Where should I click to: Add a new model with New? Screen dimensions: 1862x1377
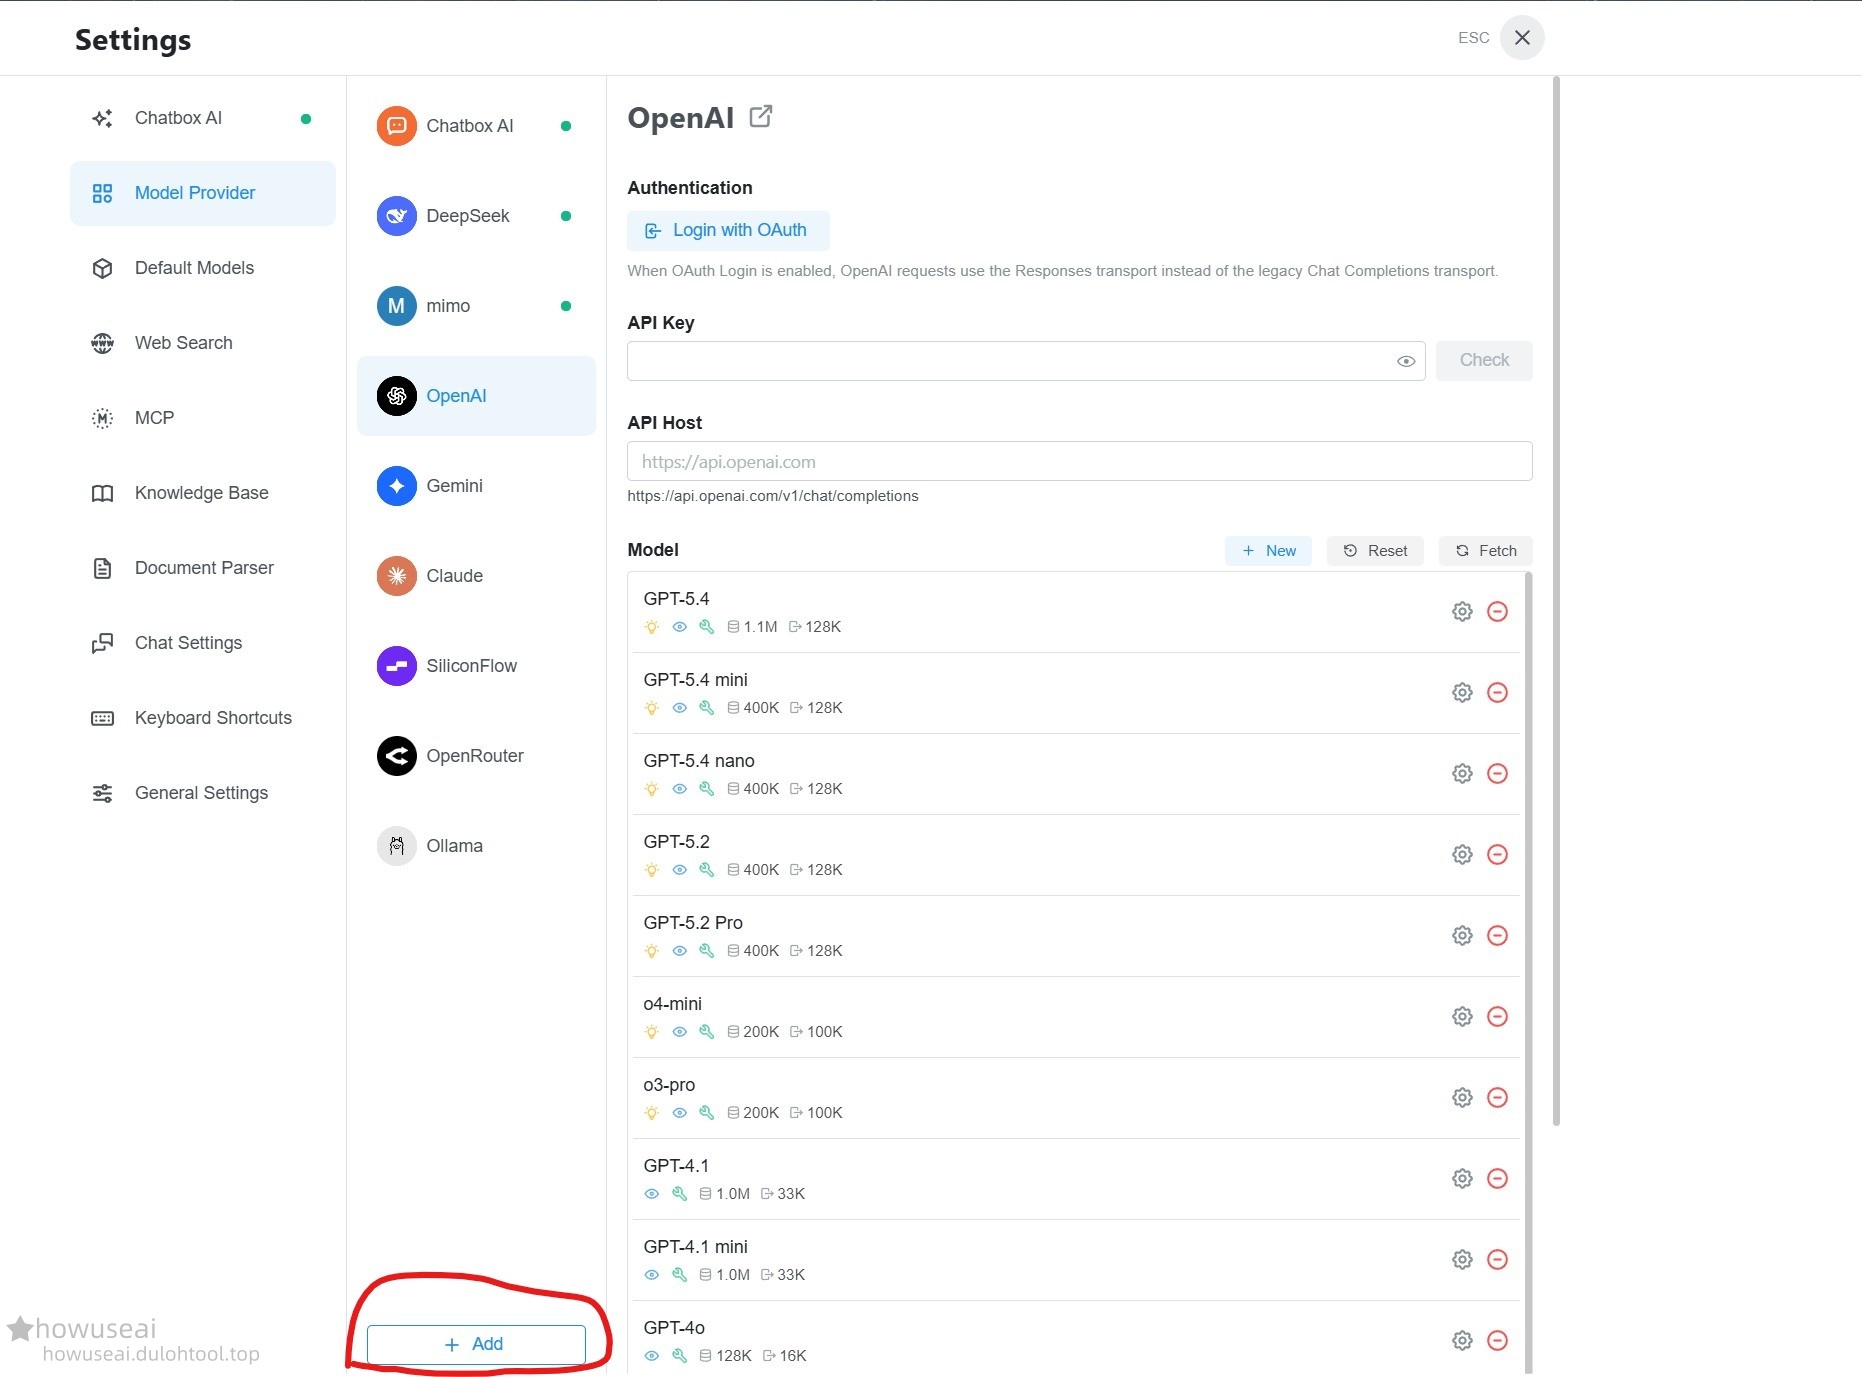pos(1268,551)
